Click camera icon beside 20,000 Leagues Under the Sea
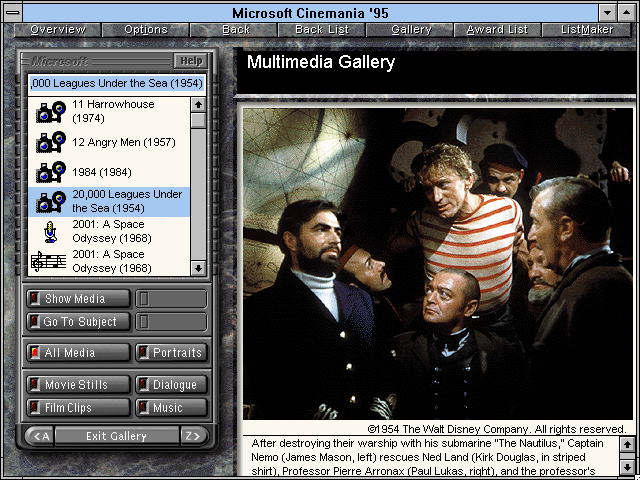Image resolution: width=640 pixels, height=480 pixels. [51, 202]
